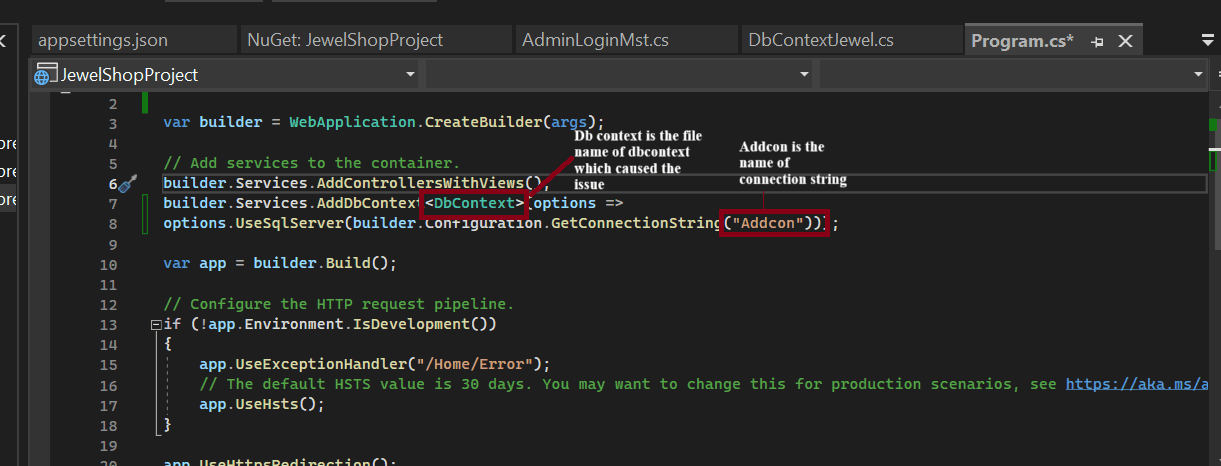This screenshot has width=1221, height=466.
Task: Open the rightmost members navigation dropdown
Action: coord(1198,75)
